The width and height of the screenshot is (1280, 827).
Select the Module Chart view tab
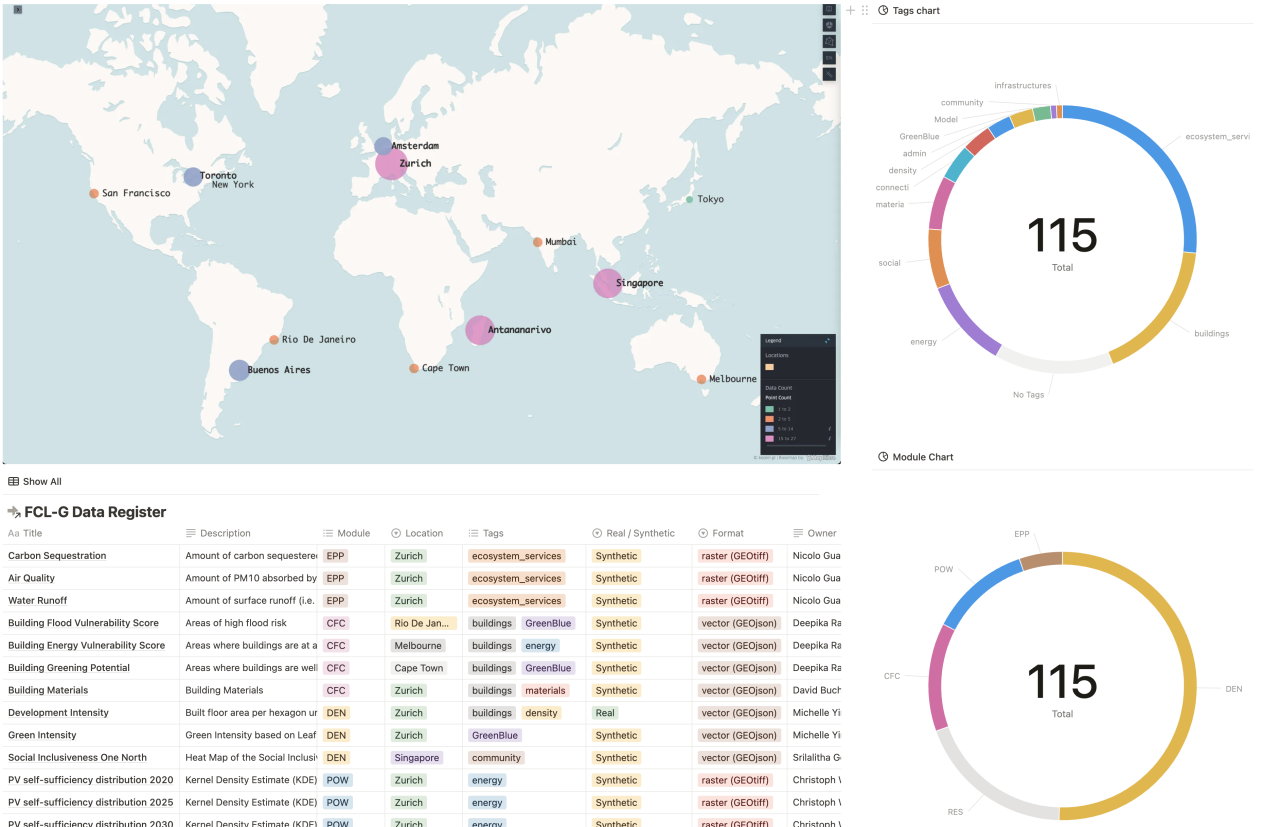click(x=915, y=457)
